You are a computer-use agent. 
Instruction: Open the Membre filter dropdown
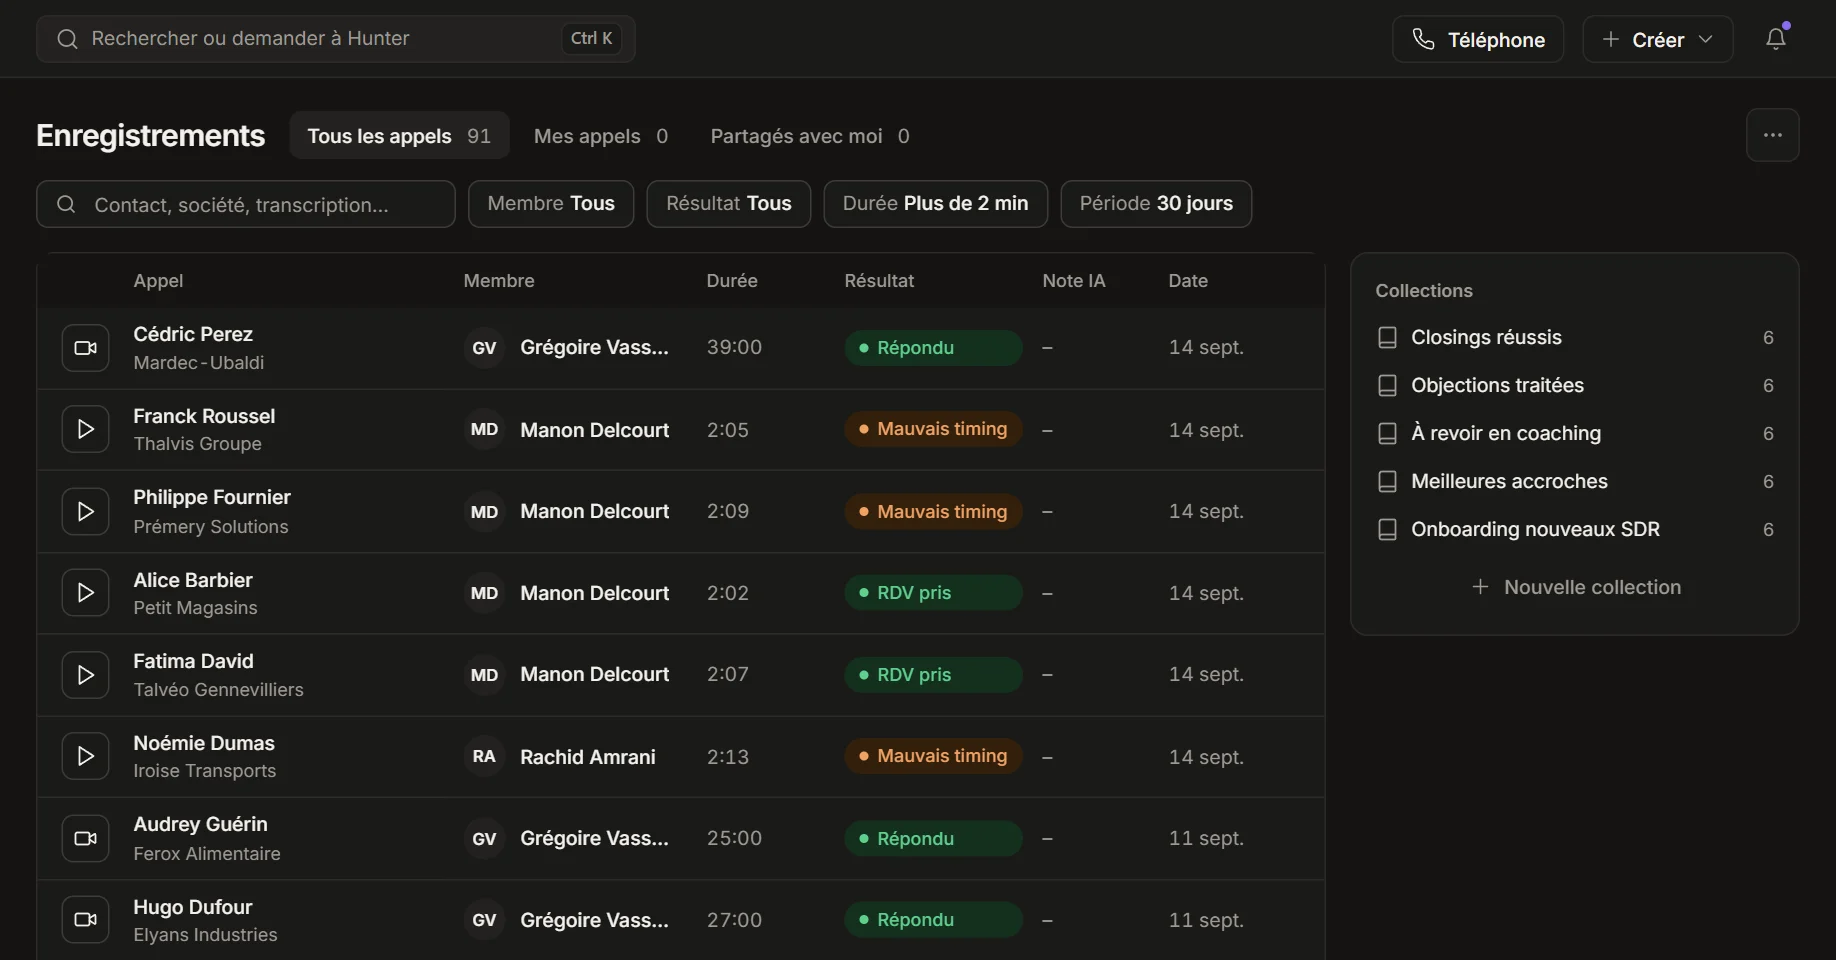551,204
